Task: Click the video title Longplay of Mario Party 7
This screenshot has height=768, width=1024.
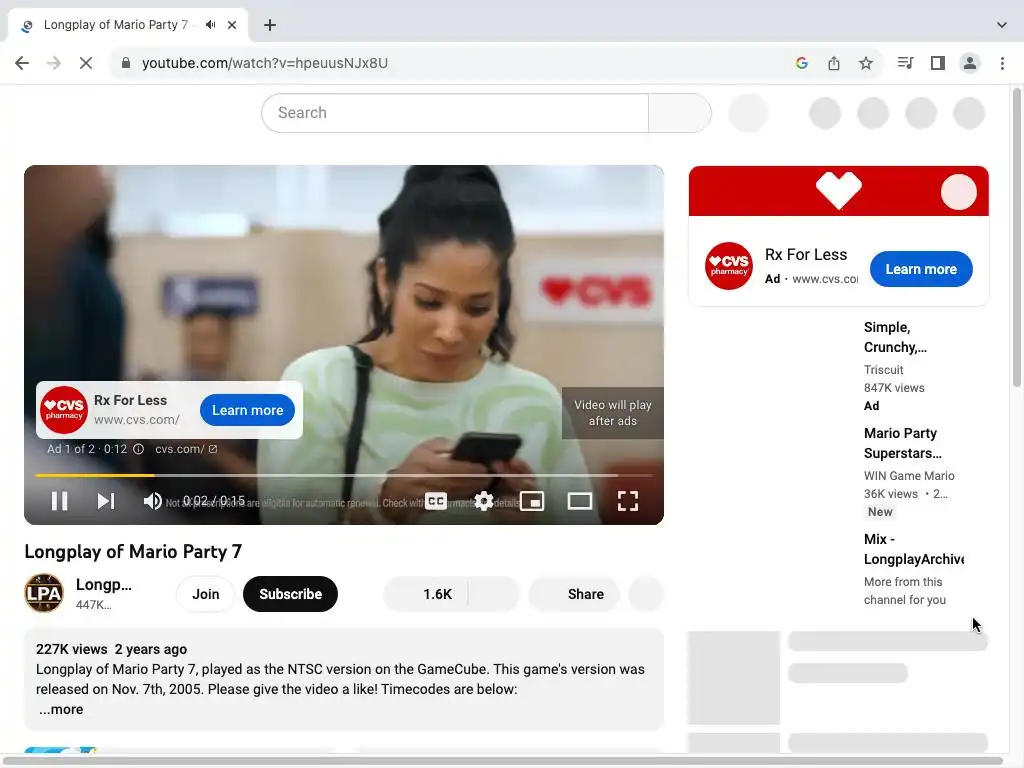Action: pos(133,552)
